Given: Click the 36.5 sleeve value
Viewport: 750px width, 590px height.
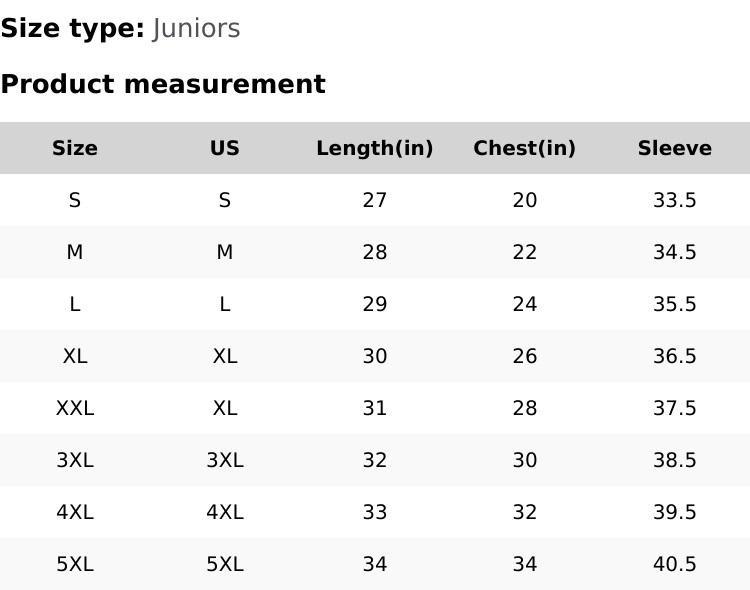Looking at the screenshot, I should [675, 356].
